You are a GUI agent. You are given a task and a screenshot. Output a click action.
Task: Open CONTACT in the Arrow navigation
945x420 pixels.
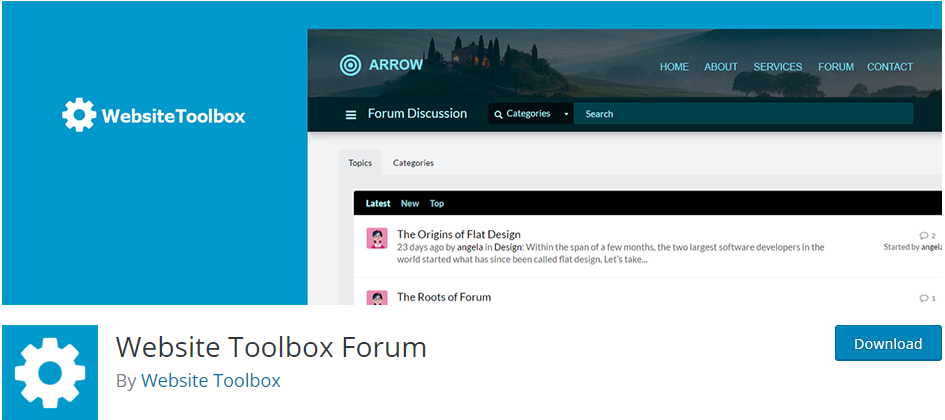pyautogui.click(x=890, y=67)
